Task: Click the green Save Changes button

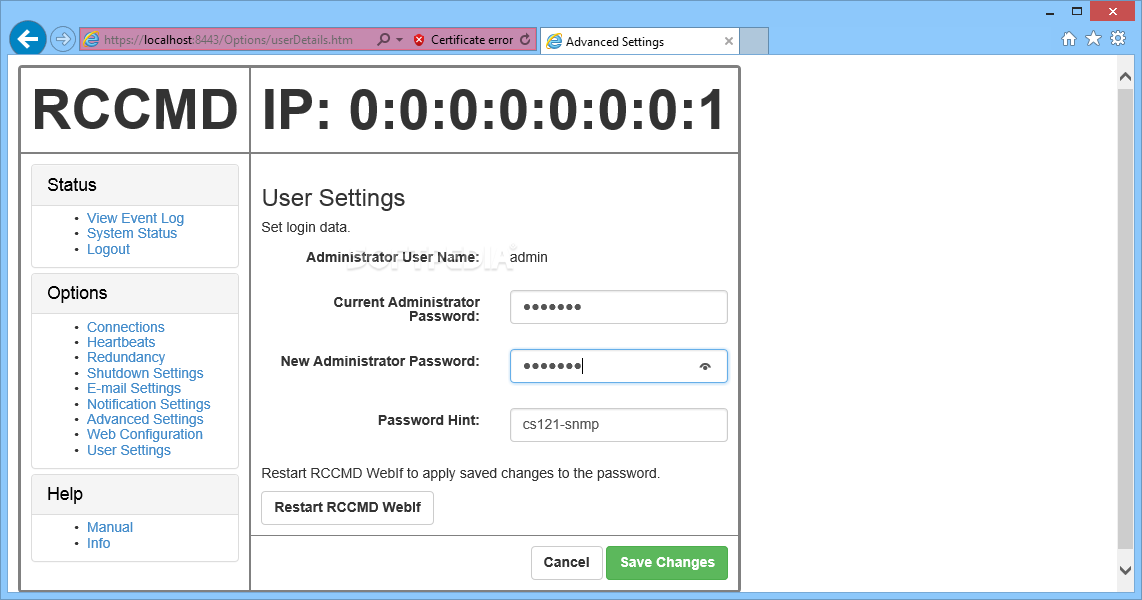Action: [x=667, y=563]
